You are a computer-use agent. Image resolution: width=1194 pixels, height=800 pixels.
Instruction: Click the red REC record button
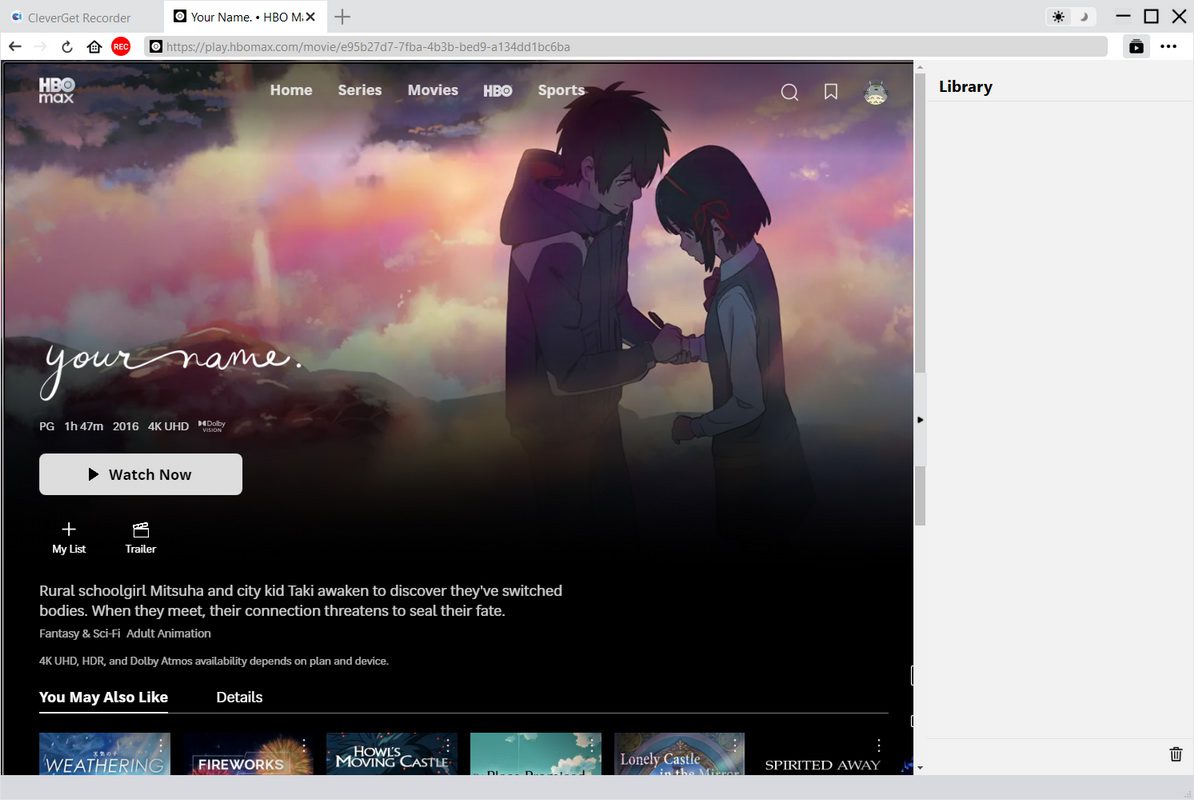[121, 46]
